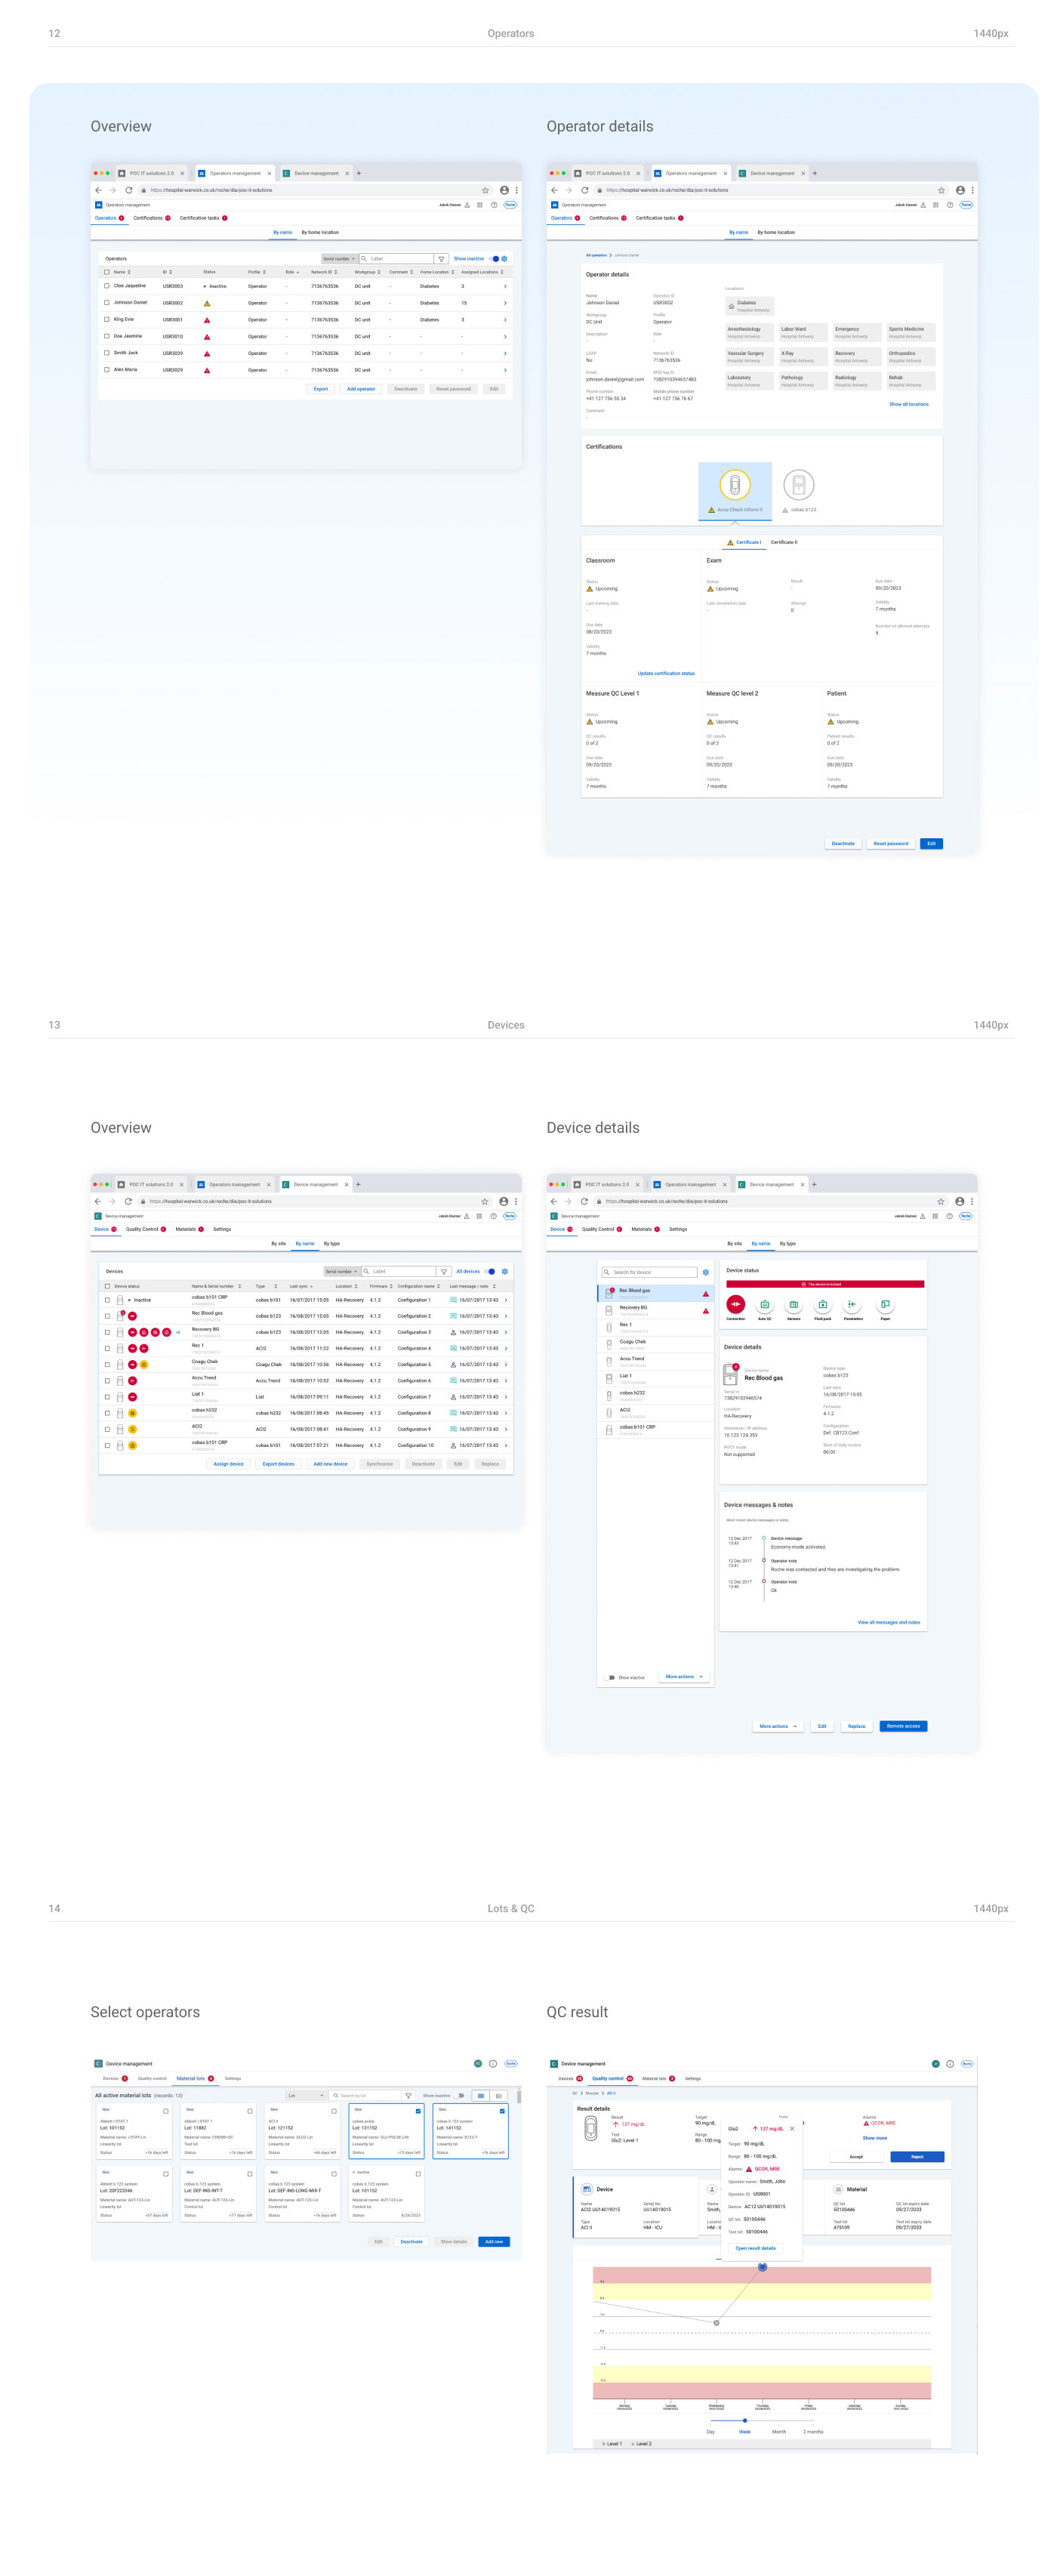This screenshot has height=2576, width=1057.
Task: Open More actions dropdown in device sidebar
Action: pos(684,1677)
